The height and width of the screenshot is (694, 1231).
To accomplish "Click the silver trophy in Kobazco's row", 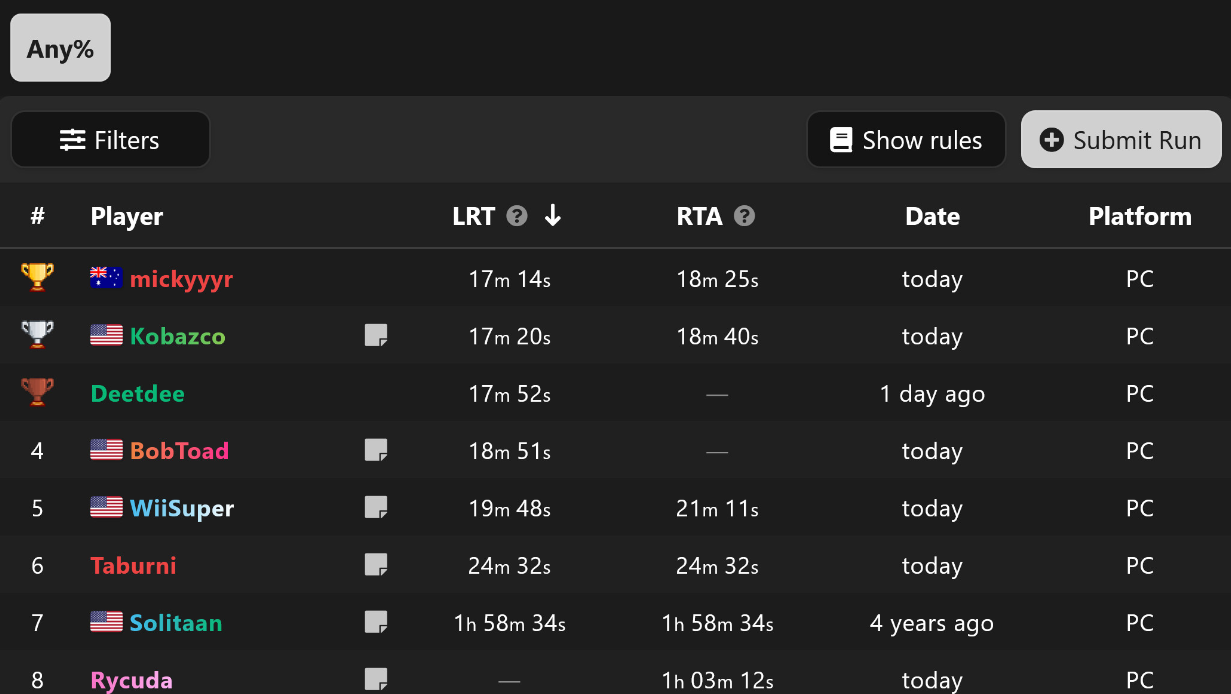I will click(37, 335).
